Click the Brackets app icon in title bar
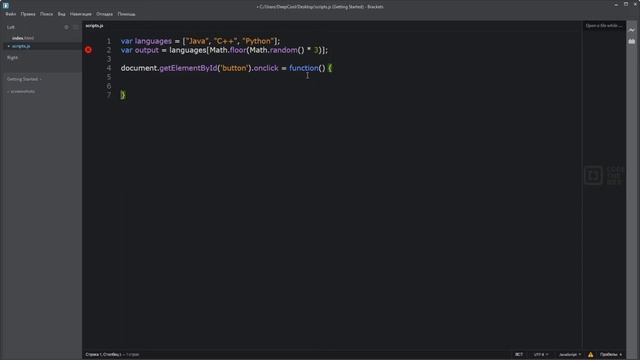640x360 pixels. pos(6,5)
